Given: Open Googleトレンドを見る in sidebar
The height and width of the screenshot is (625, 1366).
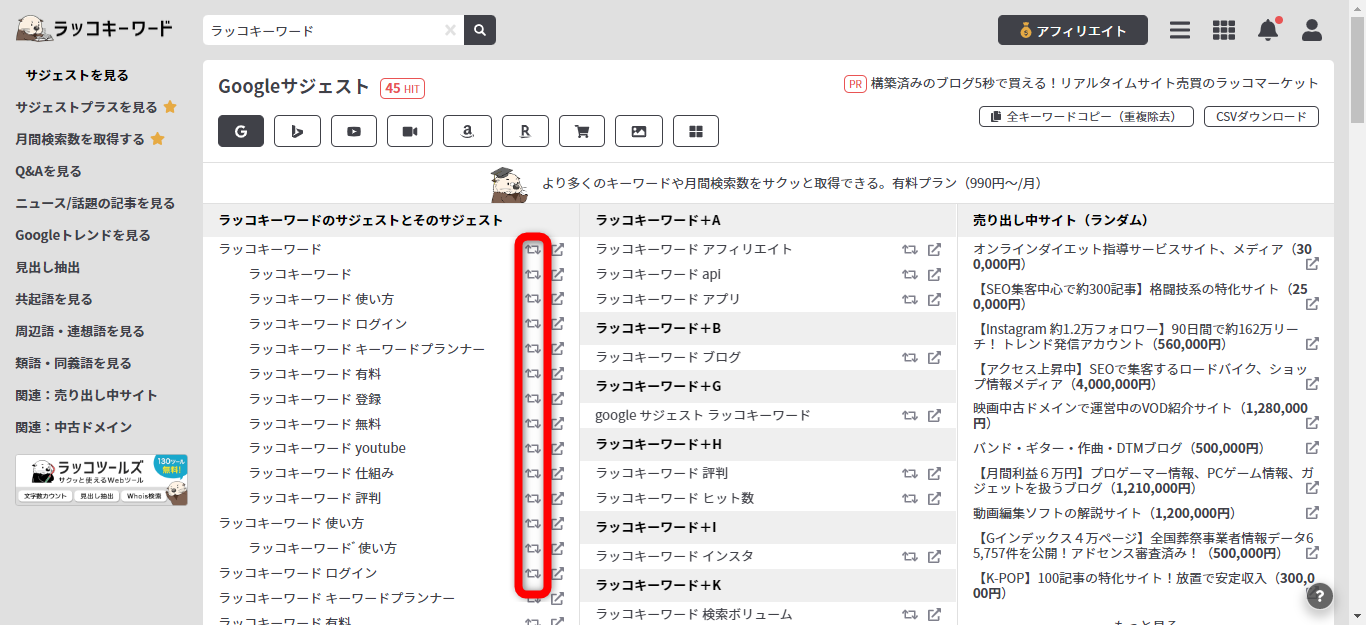Looking at the screenshot, I should pos(83,235).
